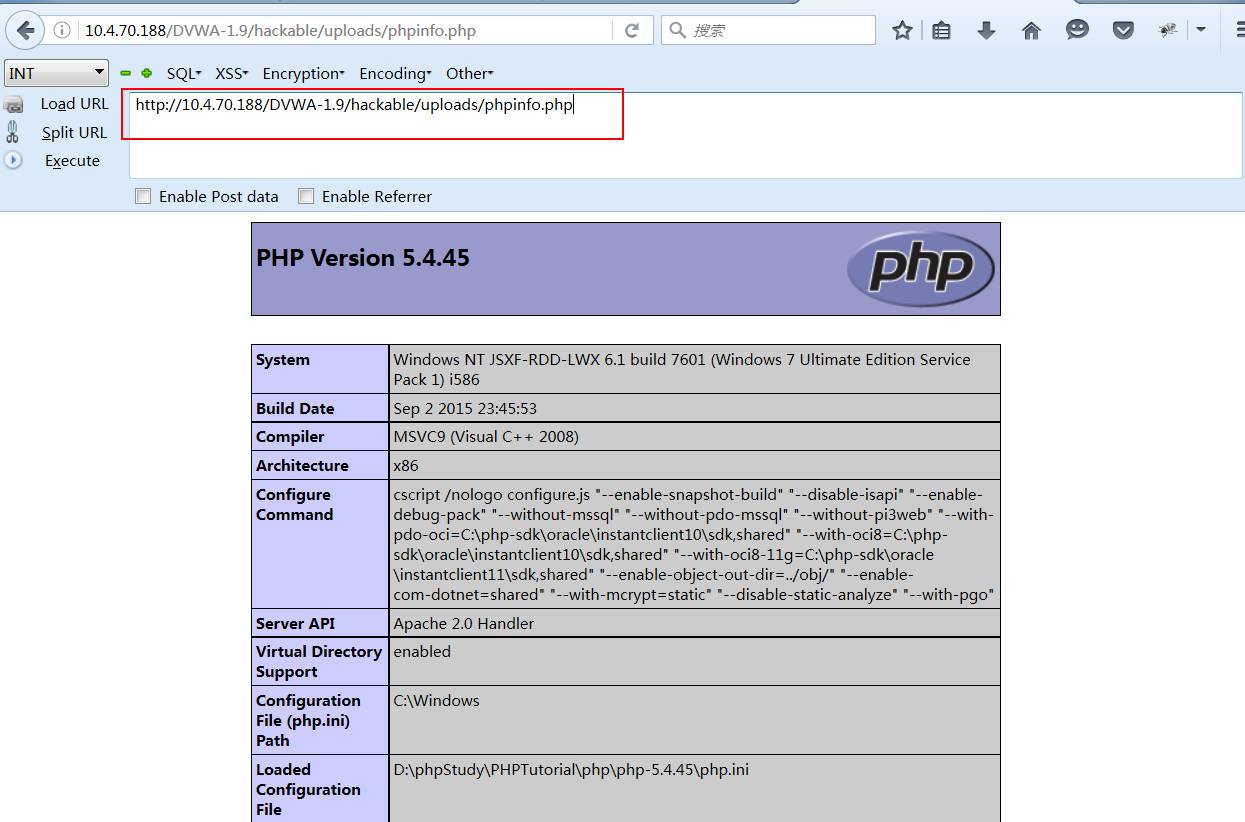Click 'Virtual Directory Support' label
This screenshot has height=822, width=1245.
tap(318, 662)
